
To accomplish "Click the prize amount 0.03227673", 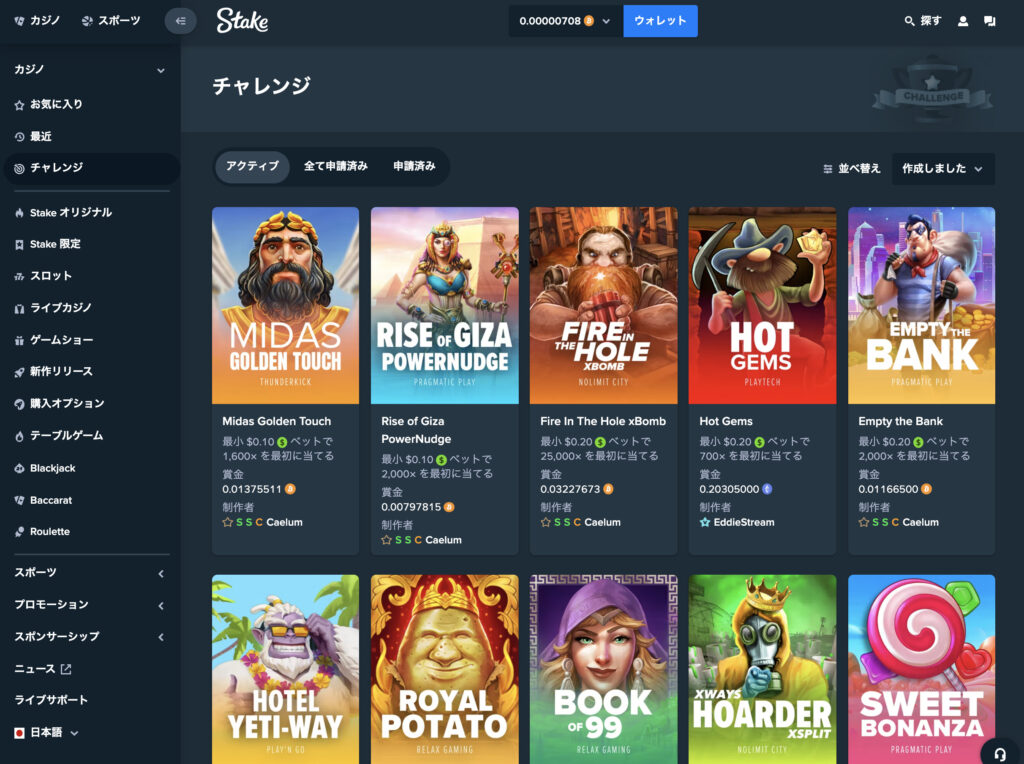I will [x=569, y=489].
